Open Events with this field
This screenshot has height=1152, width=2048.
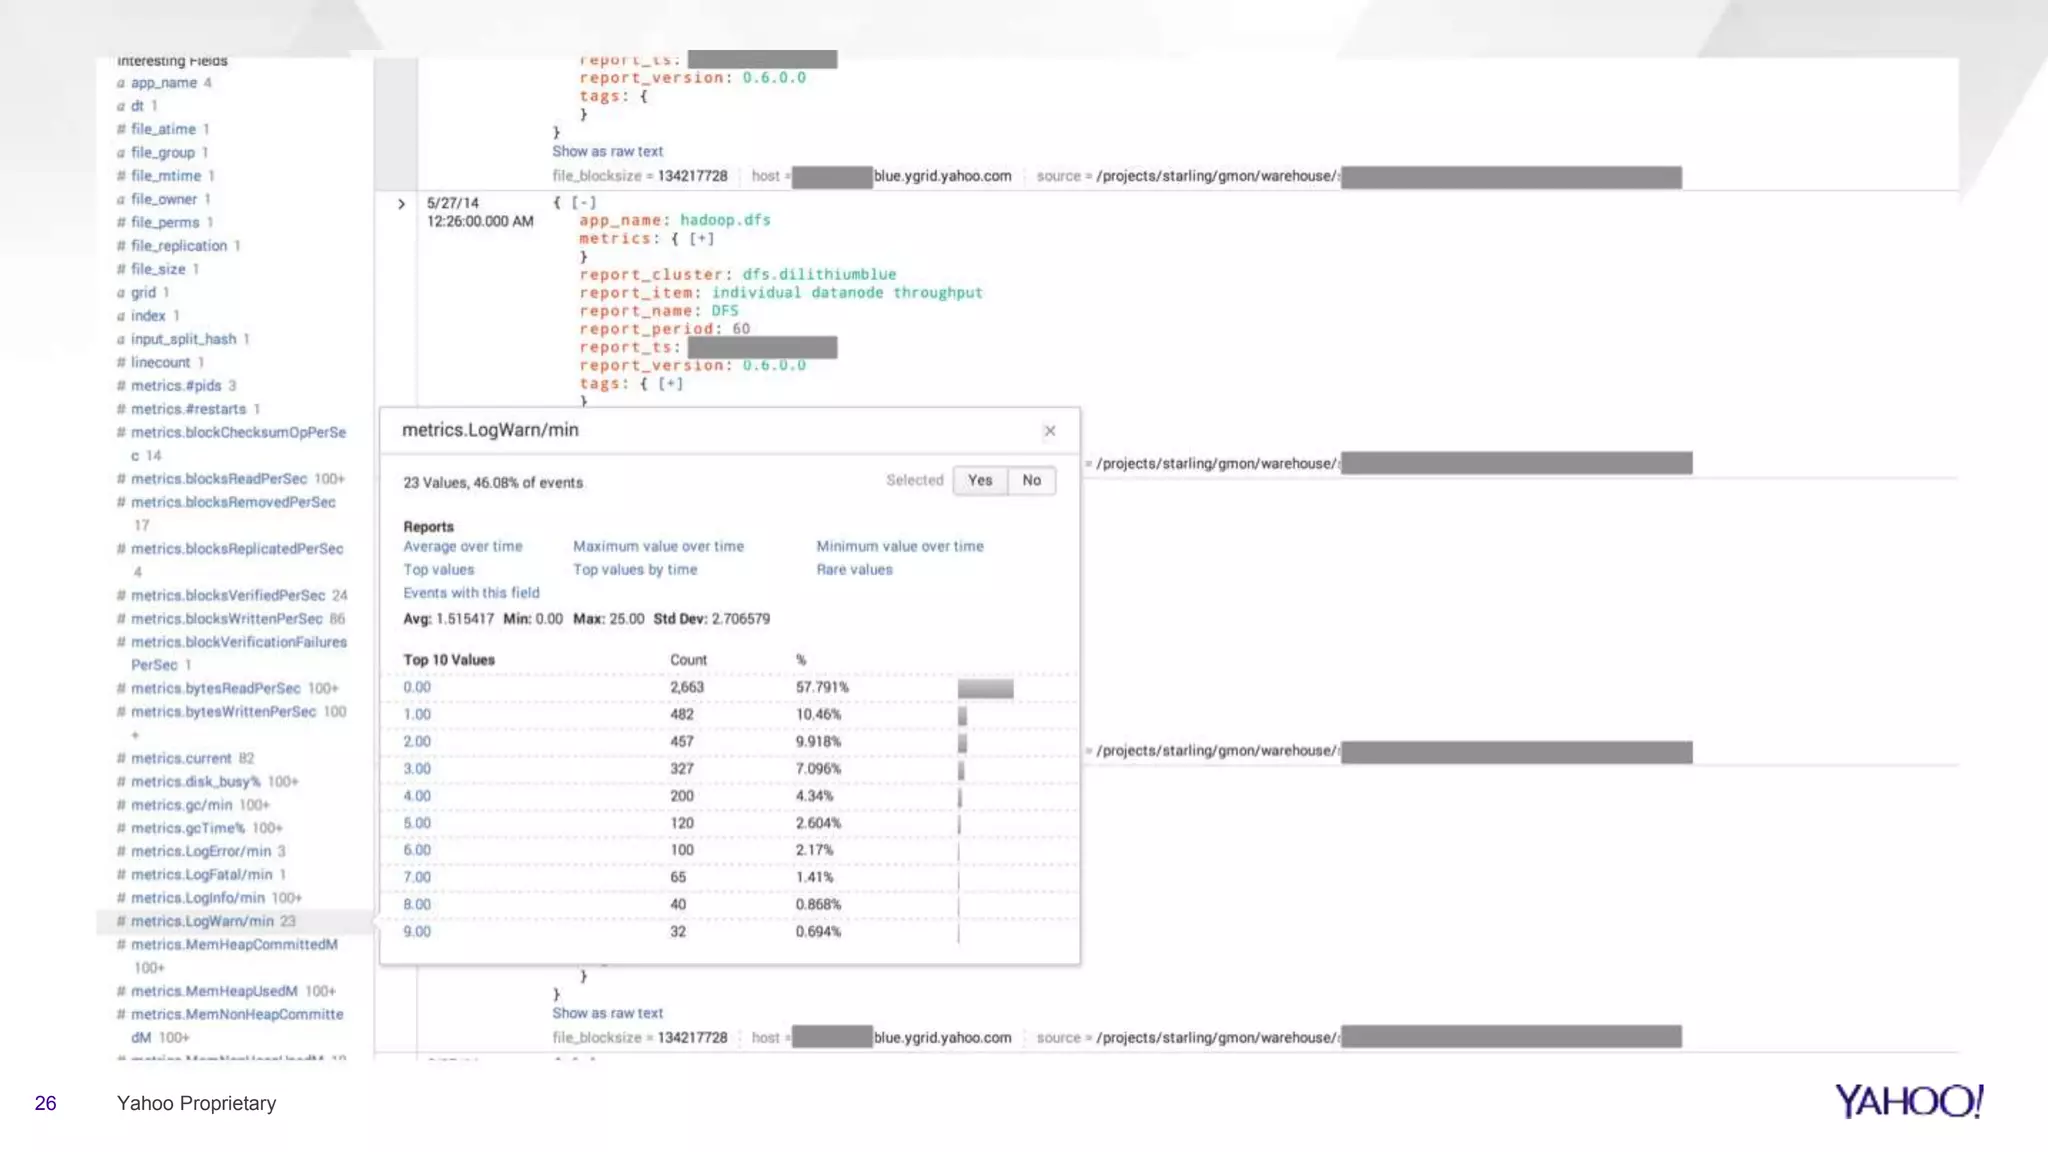471,593
